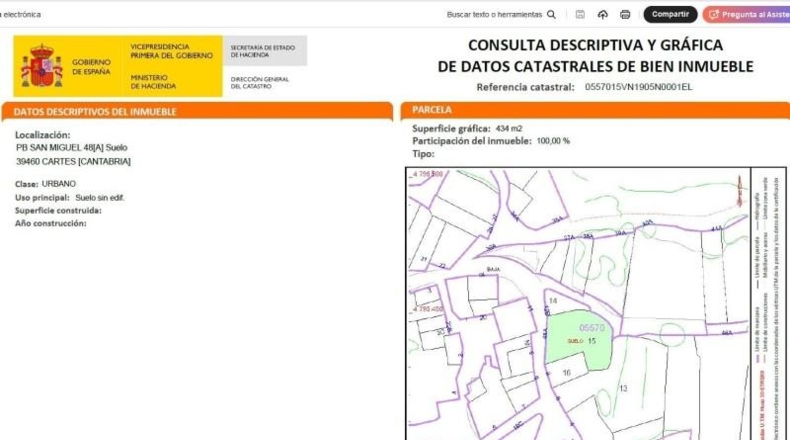Click the '434 m2' surface value

pos(509,129)
